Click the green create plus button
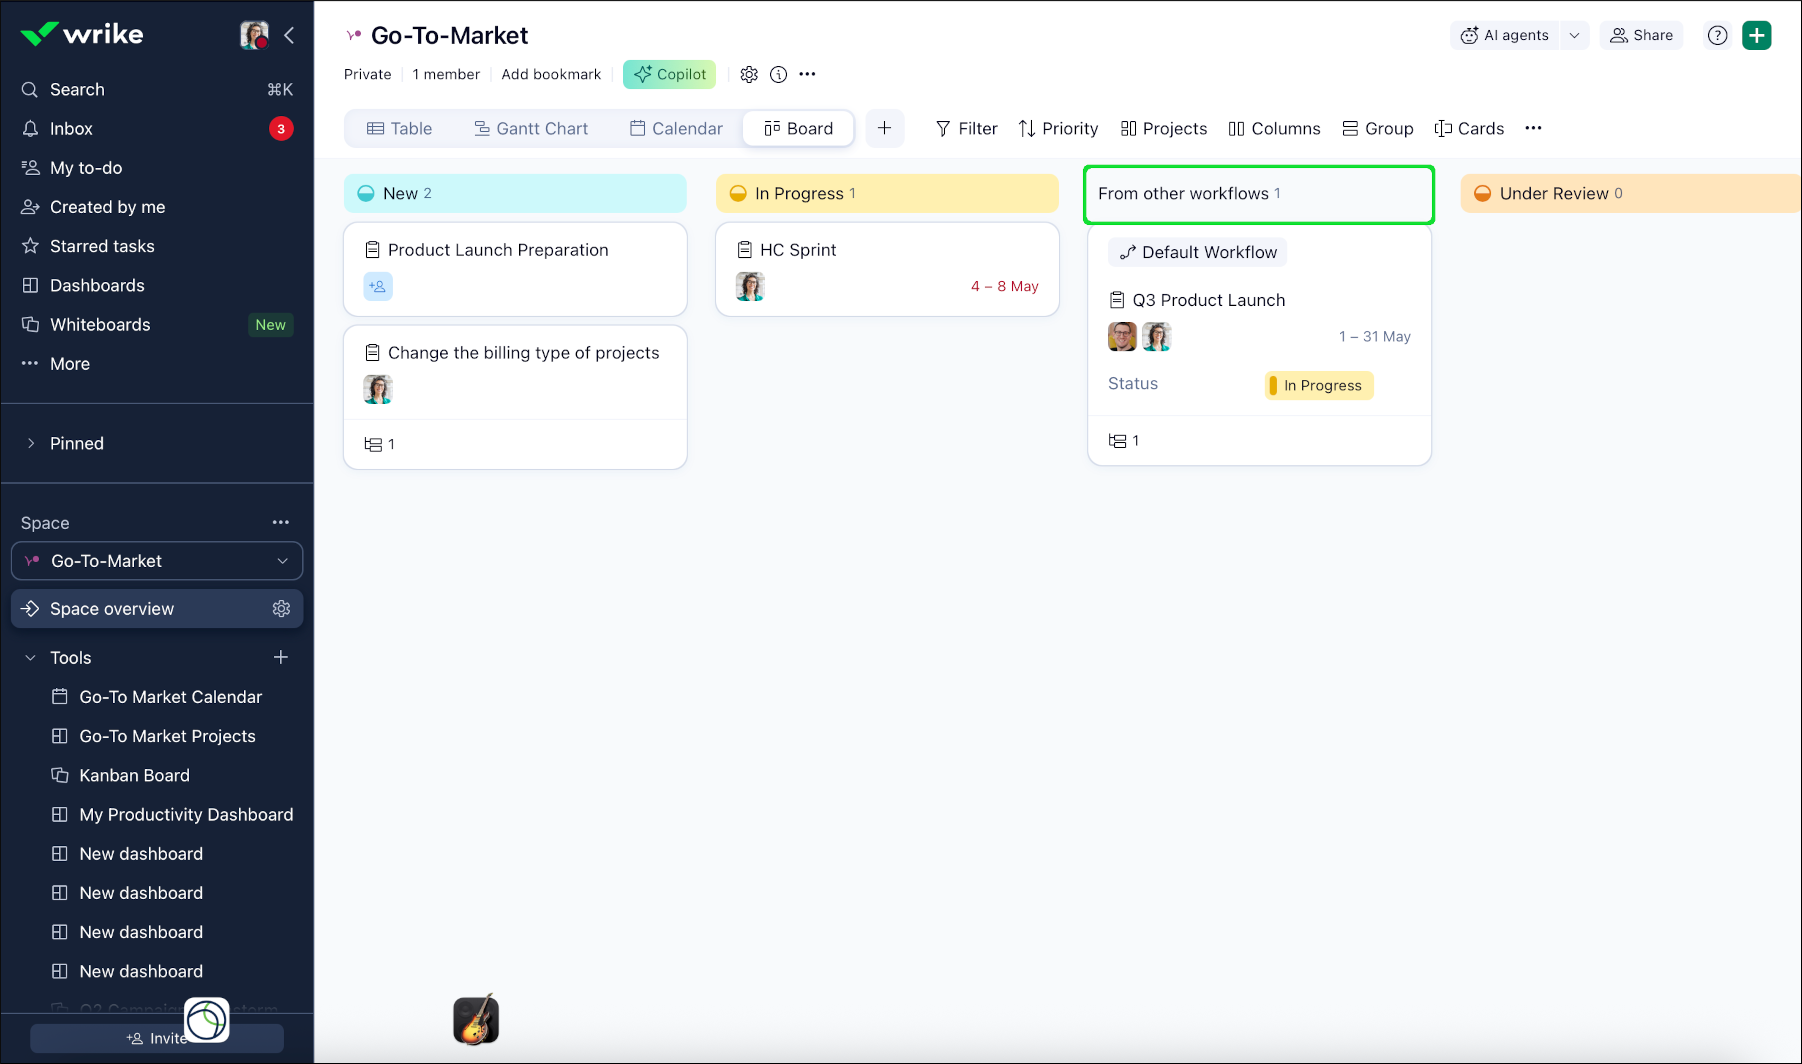This screenshot has height=1064, width=1802. coord(1757,35)
